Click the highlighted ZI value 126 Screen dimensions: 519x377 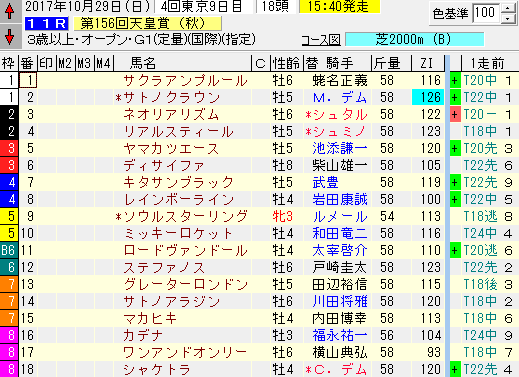pyautogui.click(x=428, y=98)
